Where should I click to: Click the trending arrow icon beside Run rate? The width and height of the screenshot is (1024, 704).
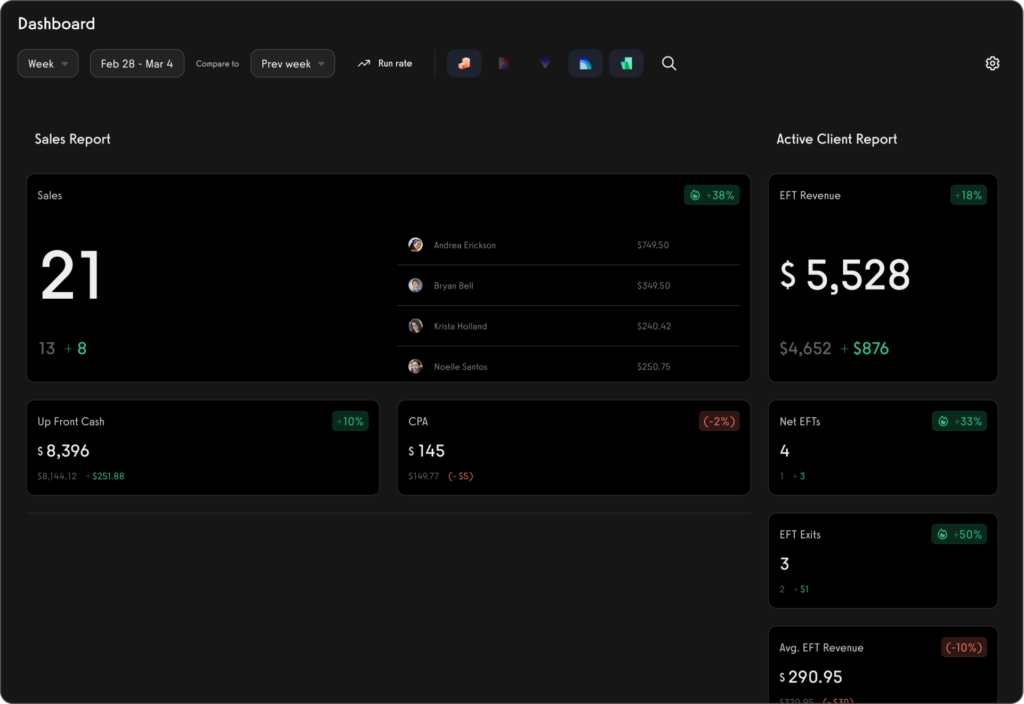363,62
